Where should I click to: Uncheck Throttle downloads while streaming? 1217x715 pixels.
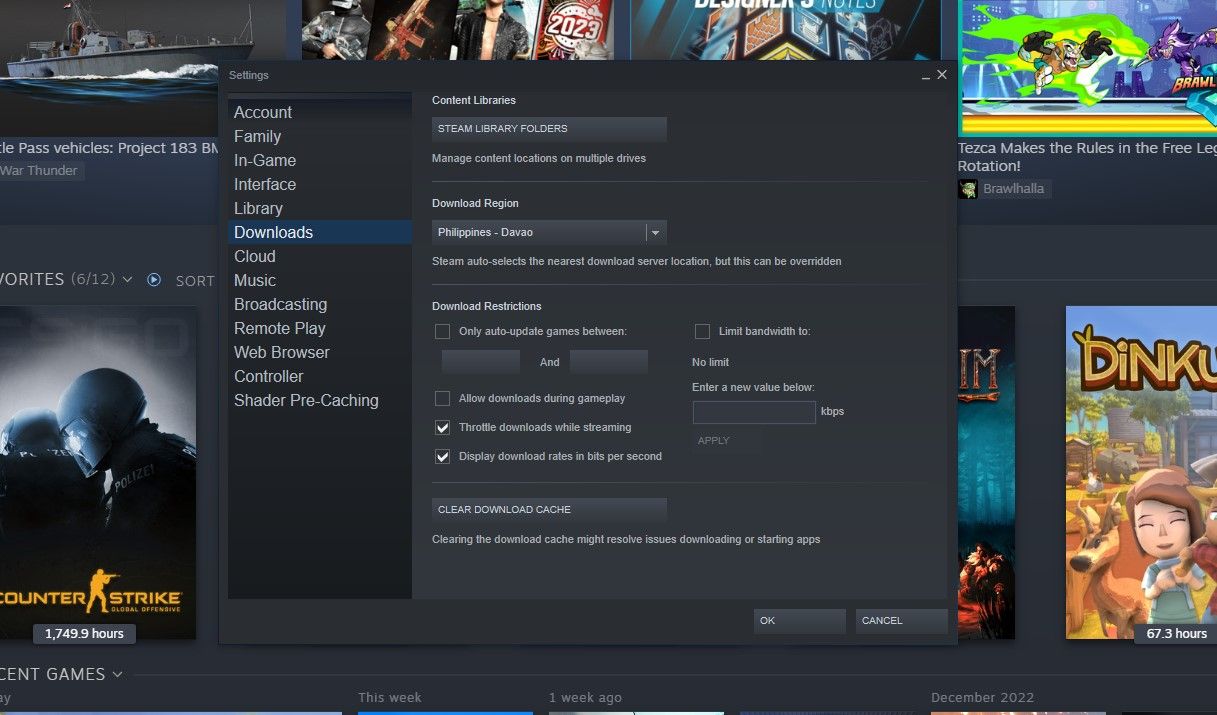(442, 427)
